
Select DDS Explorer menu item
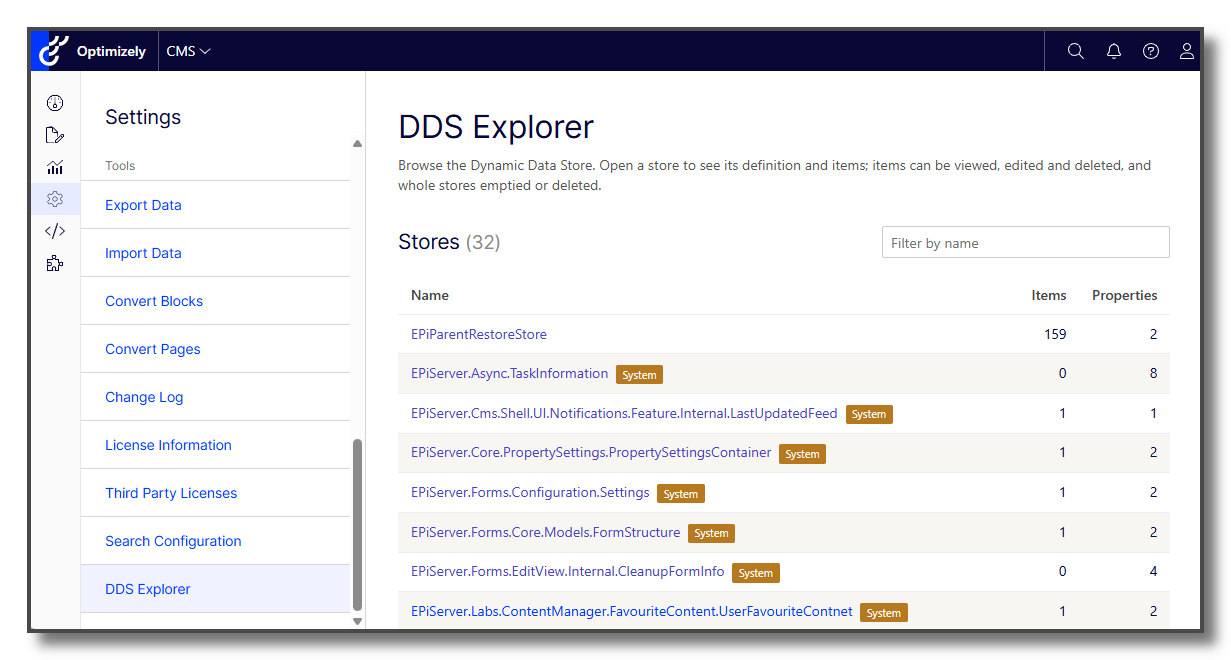[x=215, y=589]
